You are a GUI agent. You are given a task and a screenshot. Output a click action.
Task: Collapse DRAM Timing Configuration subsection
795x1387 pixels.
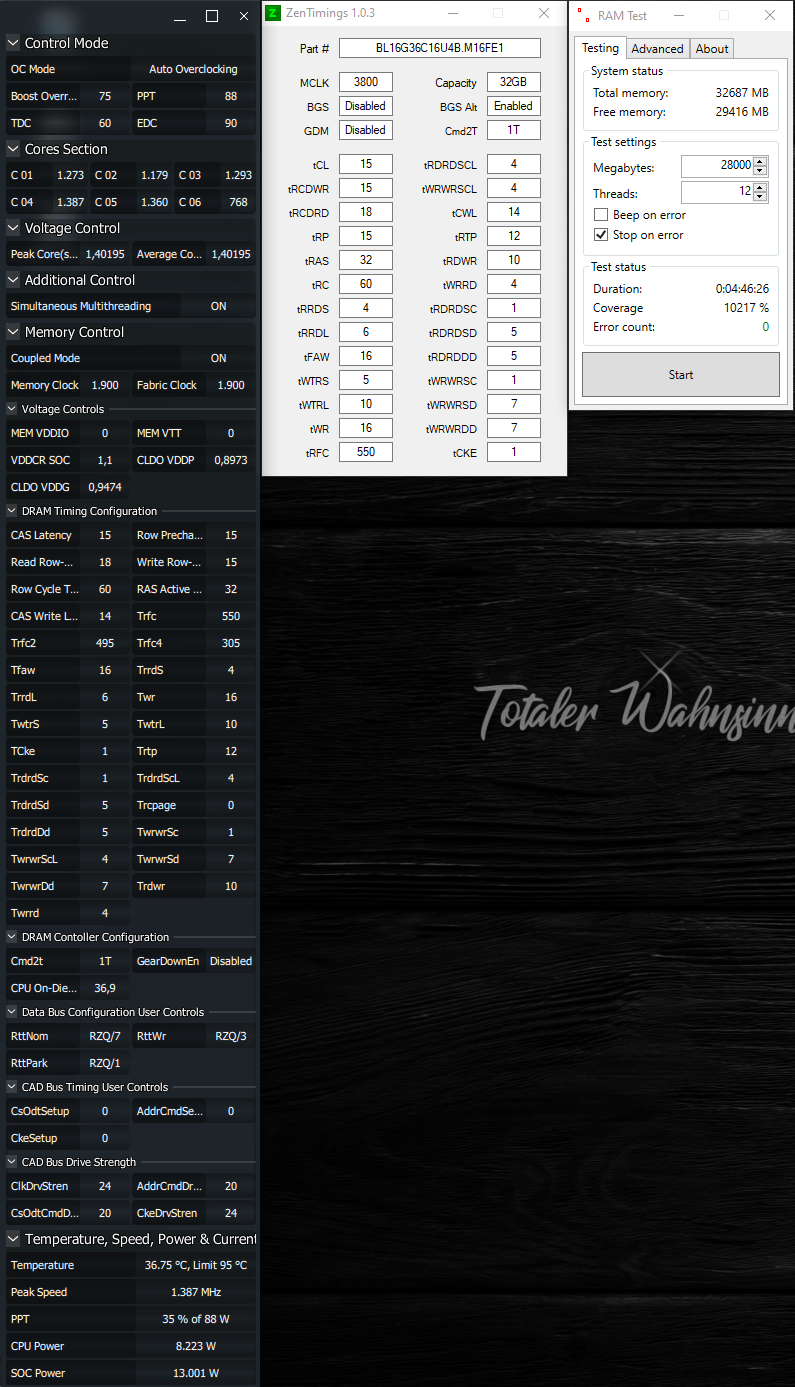(12, 511)
